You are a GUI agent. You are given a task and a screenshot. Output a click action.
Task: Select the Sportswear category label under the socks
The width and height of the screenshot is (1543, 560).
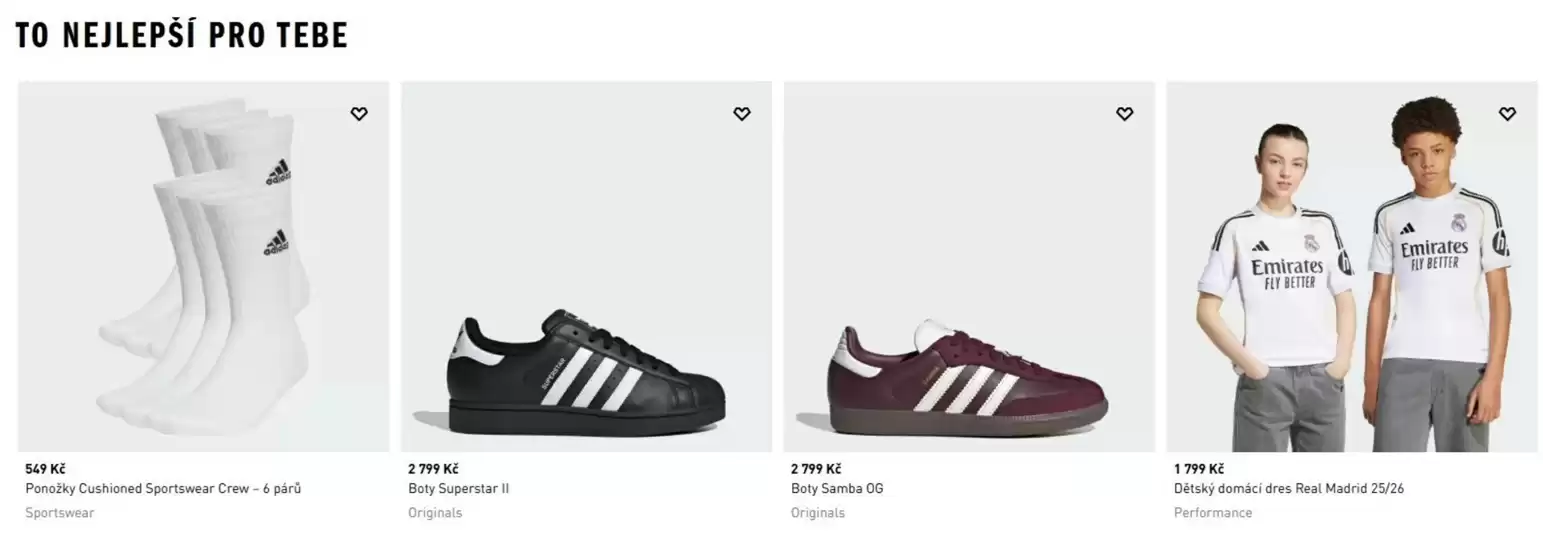[x=60, y=513]
